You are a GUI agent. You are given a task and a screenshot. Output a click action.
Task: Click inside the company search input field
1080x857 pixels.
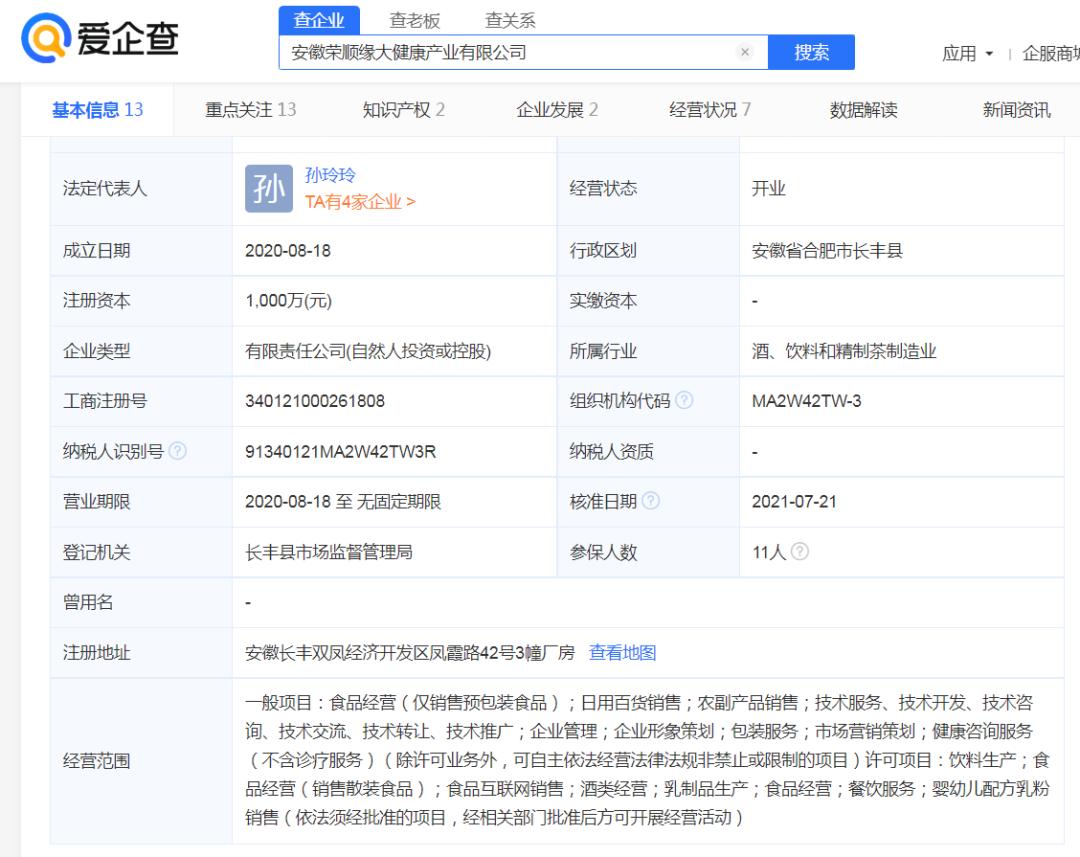tap(500, 53)
